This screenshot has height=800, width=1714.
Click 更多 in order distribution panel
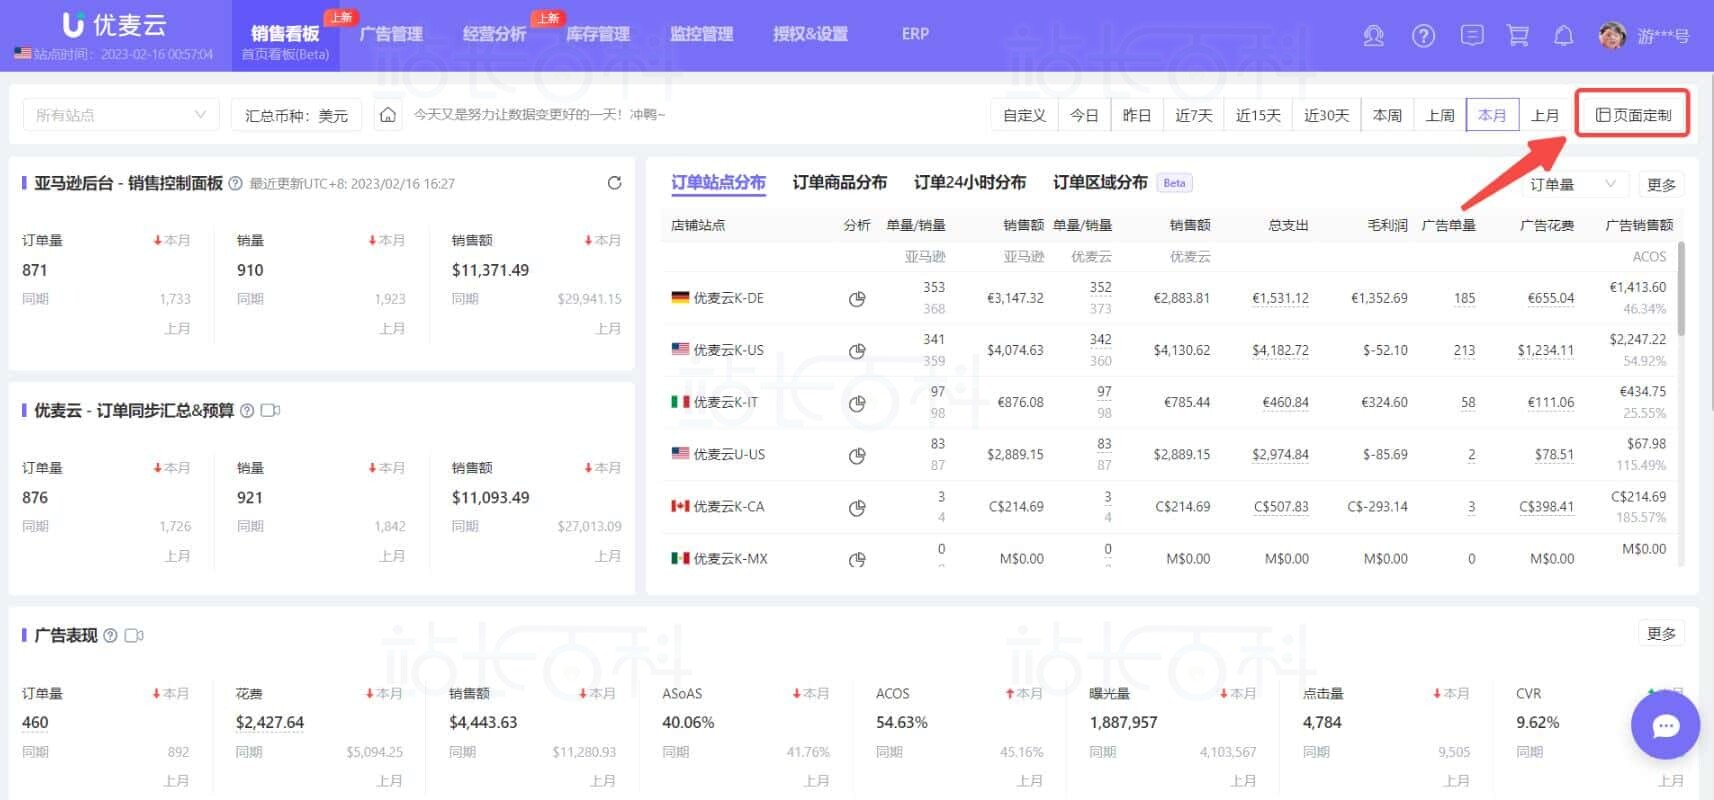[1661, 184]
